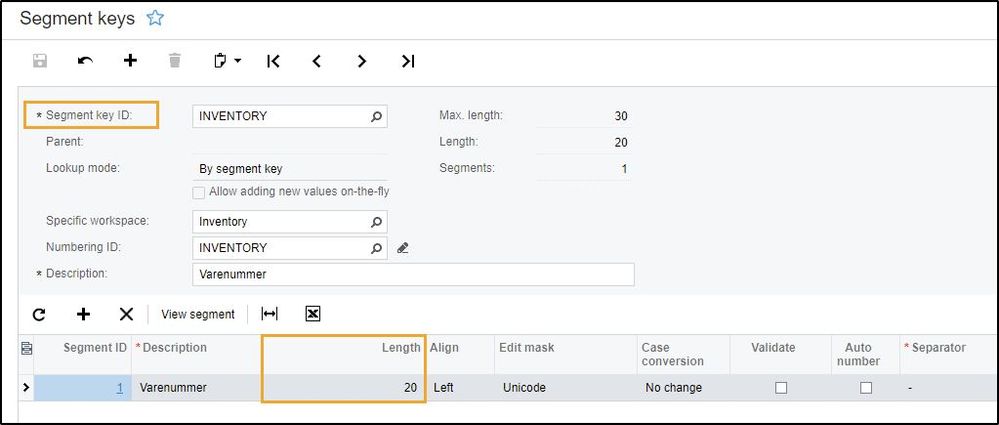999x425 pixels.
Task: Open Segment key ID lookup search
Action: (x=376, y=116)
